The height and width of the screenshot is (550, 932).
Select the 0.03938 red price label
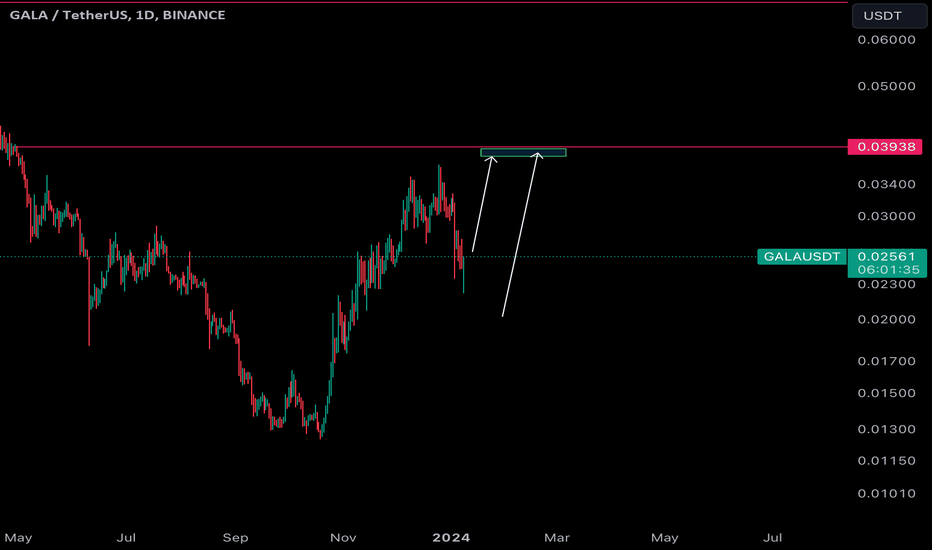click(x=885, y=147)
